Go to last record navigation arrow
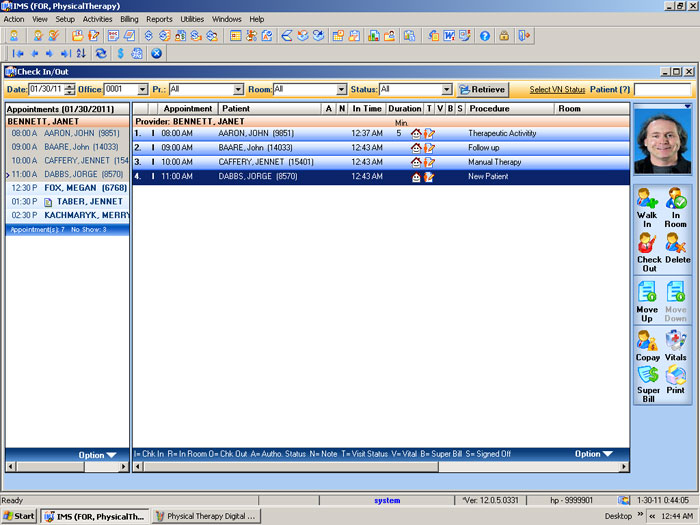The width and height of the screenshot is (700, 525). [66, 54]
